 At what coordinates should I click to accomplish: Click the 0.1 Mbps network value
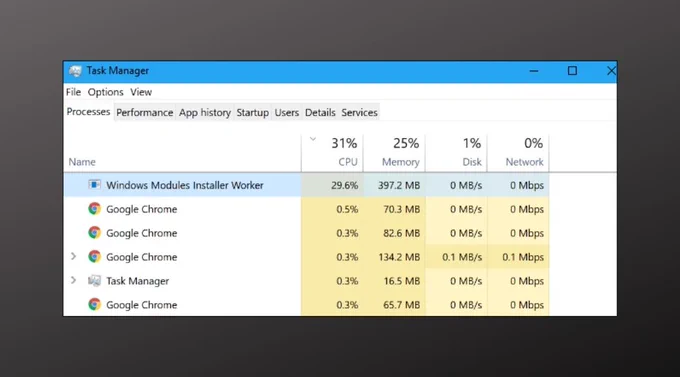[523, 257]
